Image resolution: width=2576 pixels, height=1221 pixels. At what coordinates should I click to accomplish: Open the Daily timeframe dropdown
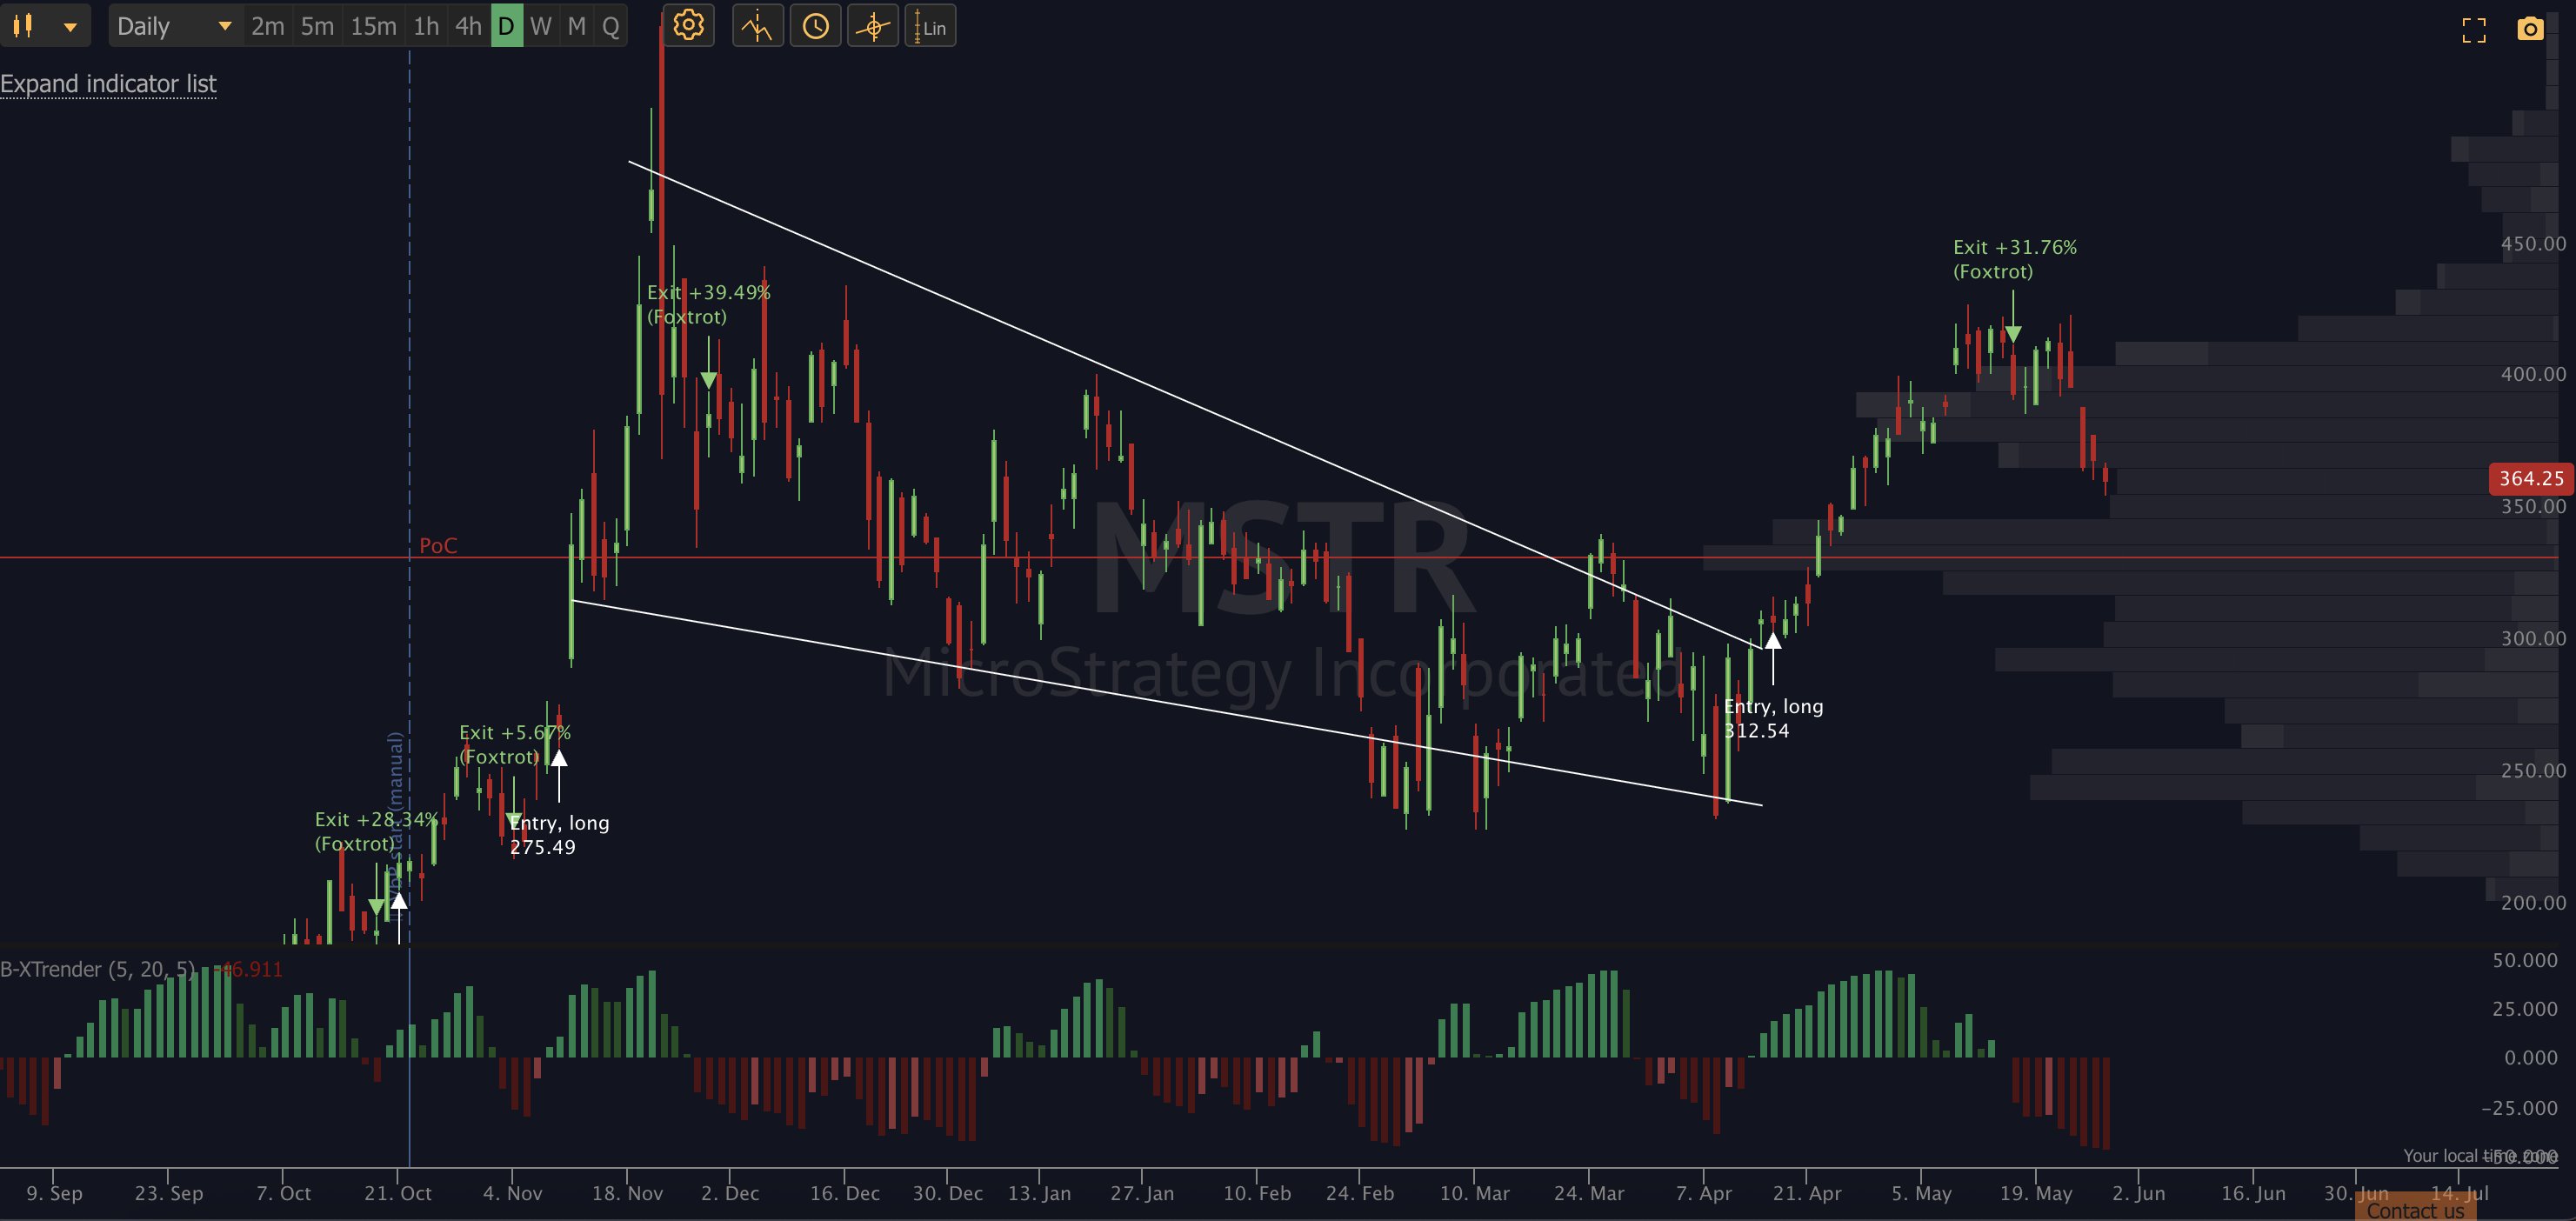[173, 26]
